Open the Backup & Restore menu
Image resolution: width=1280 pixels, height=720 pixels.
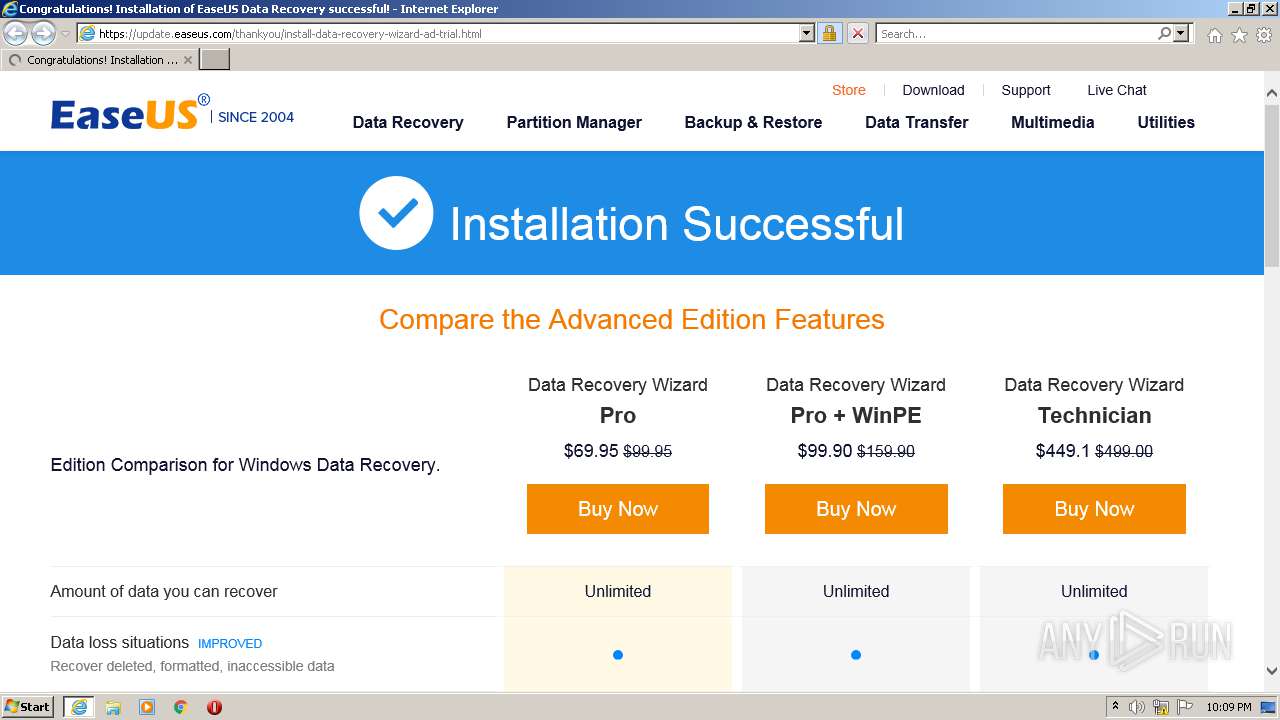753,122
